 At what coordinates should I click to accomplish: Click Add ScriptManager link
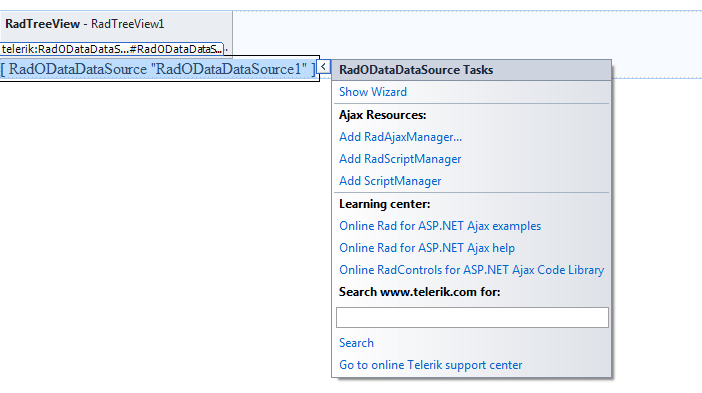click(390, 181)
